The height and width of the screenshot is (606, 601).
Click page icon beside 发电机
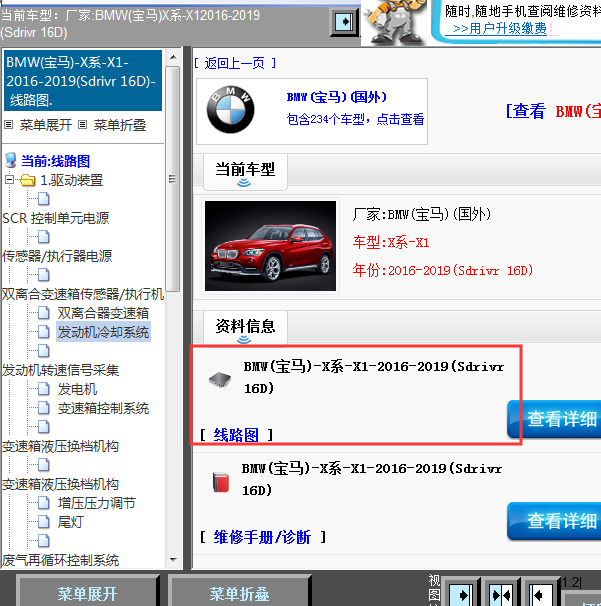(x=44, y=389)
